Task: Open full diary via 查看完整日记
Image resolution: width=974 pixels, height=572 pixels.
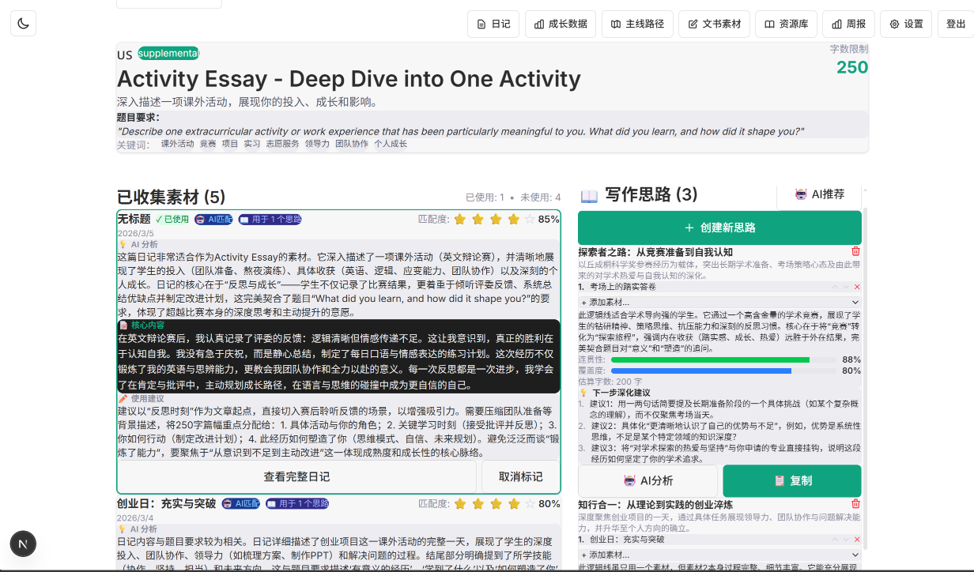Action: (297, 477)
